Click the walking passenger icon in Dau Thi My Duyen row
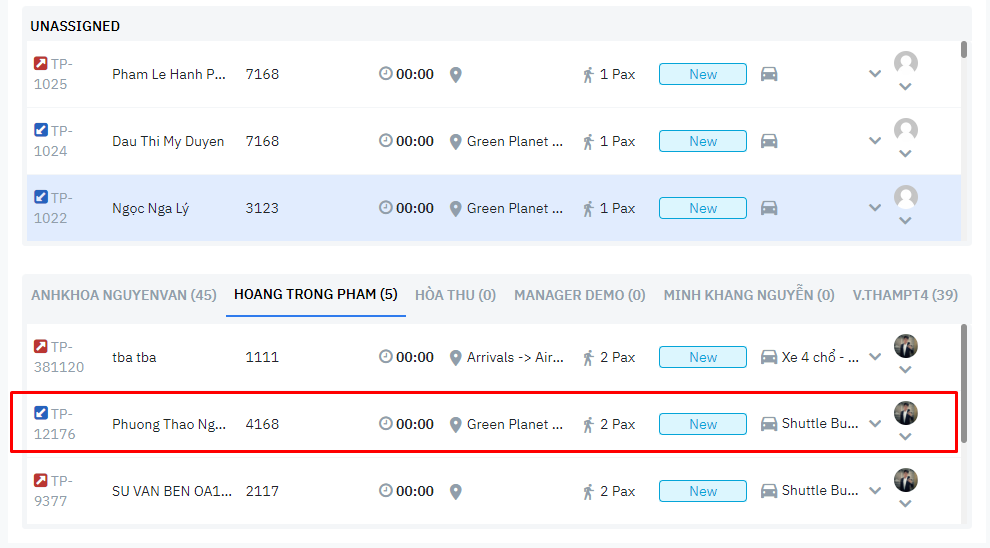 coord(589,141)
